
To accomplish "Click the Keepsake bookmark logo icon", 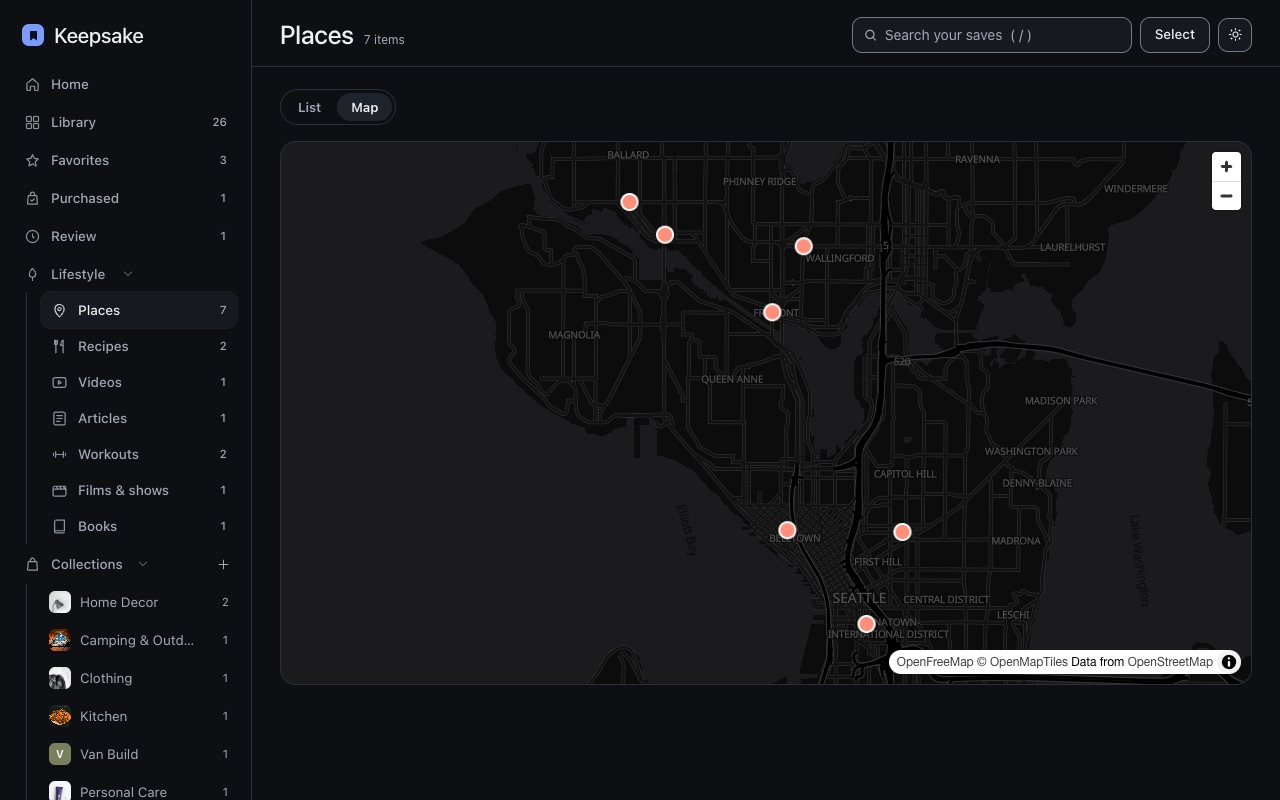I will (33, 36).
